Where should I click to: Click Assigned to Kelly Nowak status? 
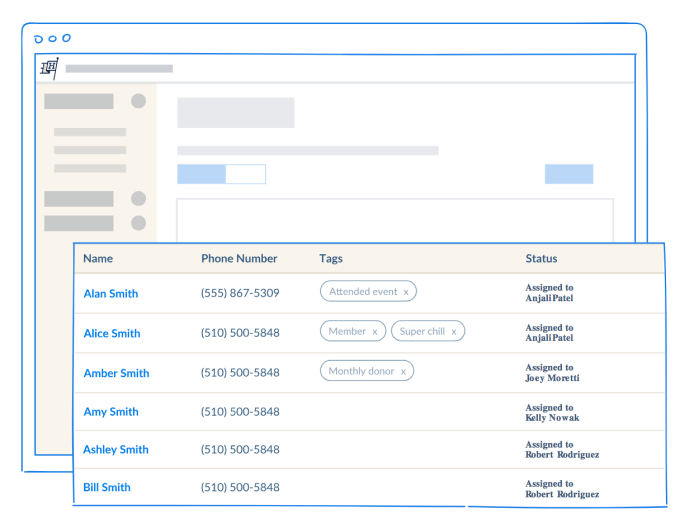click(x=552, y=412)
